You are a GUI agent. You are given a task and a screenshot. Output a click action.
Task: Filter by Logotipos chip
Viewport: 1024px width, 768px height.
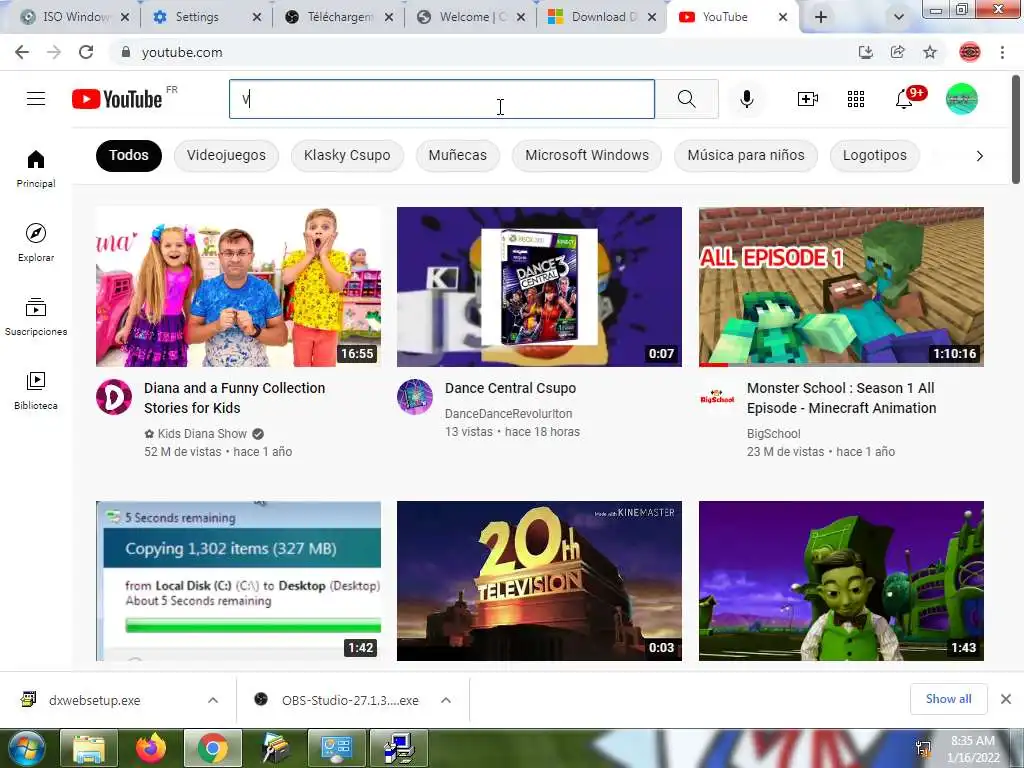pos(874,155)
